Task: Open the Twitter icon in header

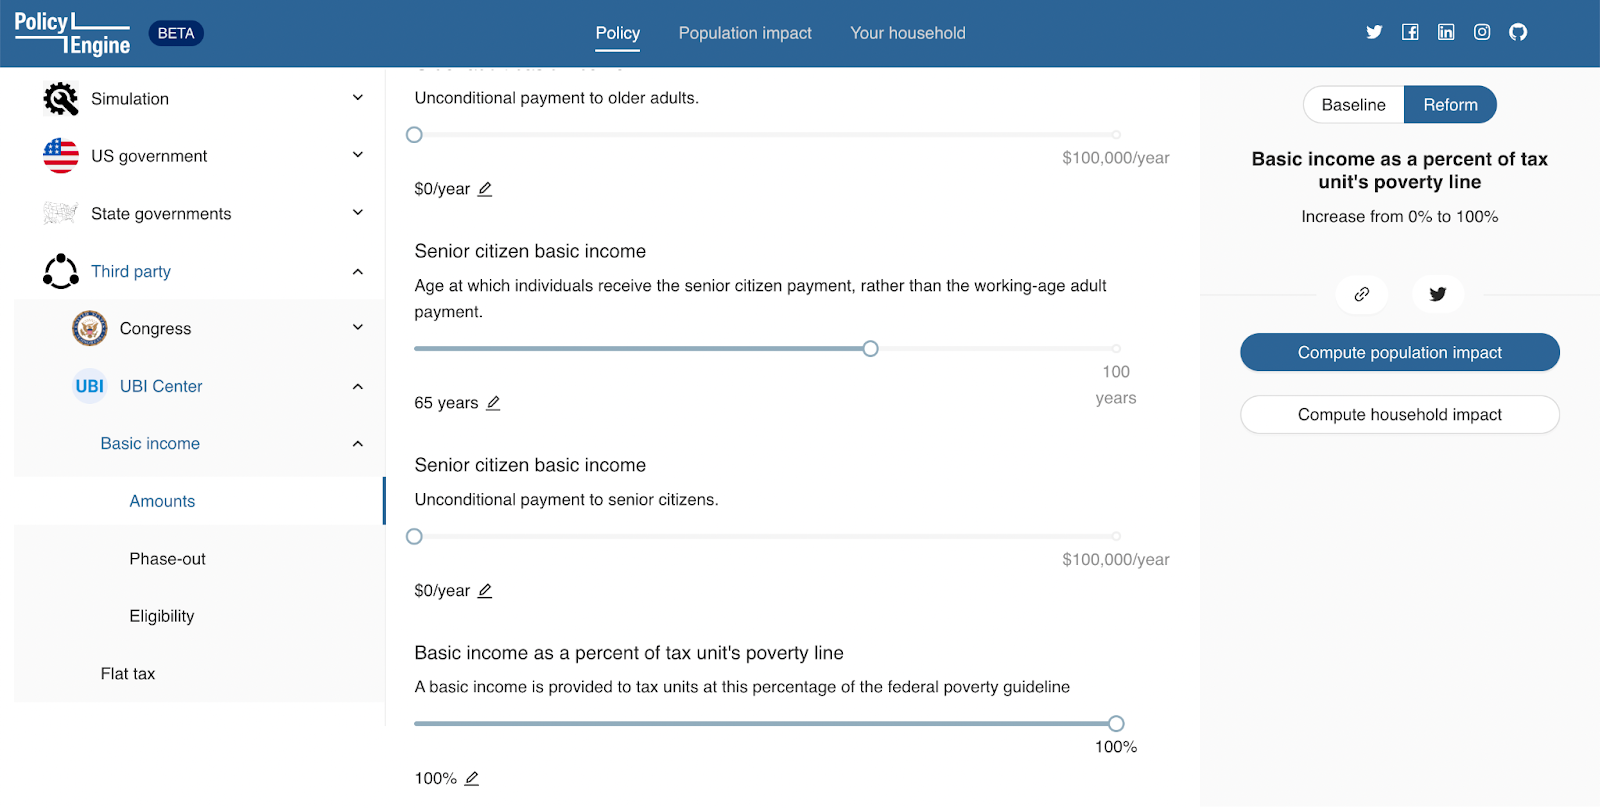Action: 1374,32
